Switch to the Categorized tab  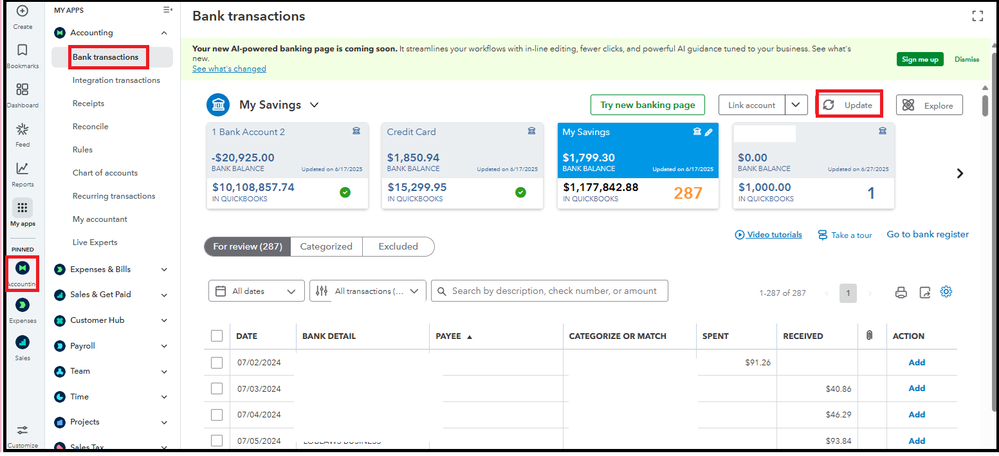[x=326, y=246]
